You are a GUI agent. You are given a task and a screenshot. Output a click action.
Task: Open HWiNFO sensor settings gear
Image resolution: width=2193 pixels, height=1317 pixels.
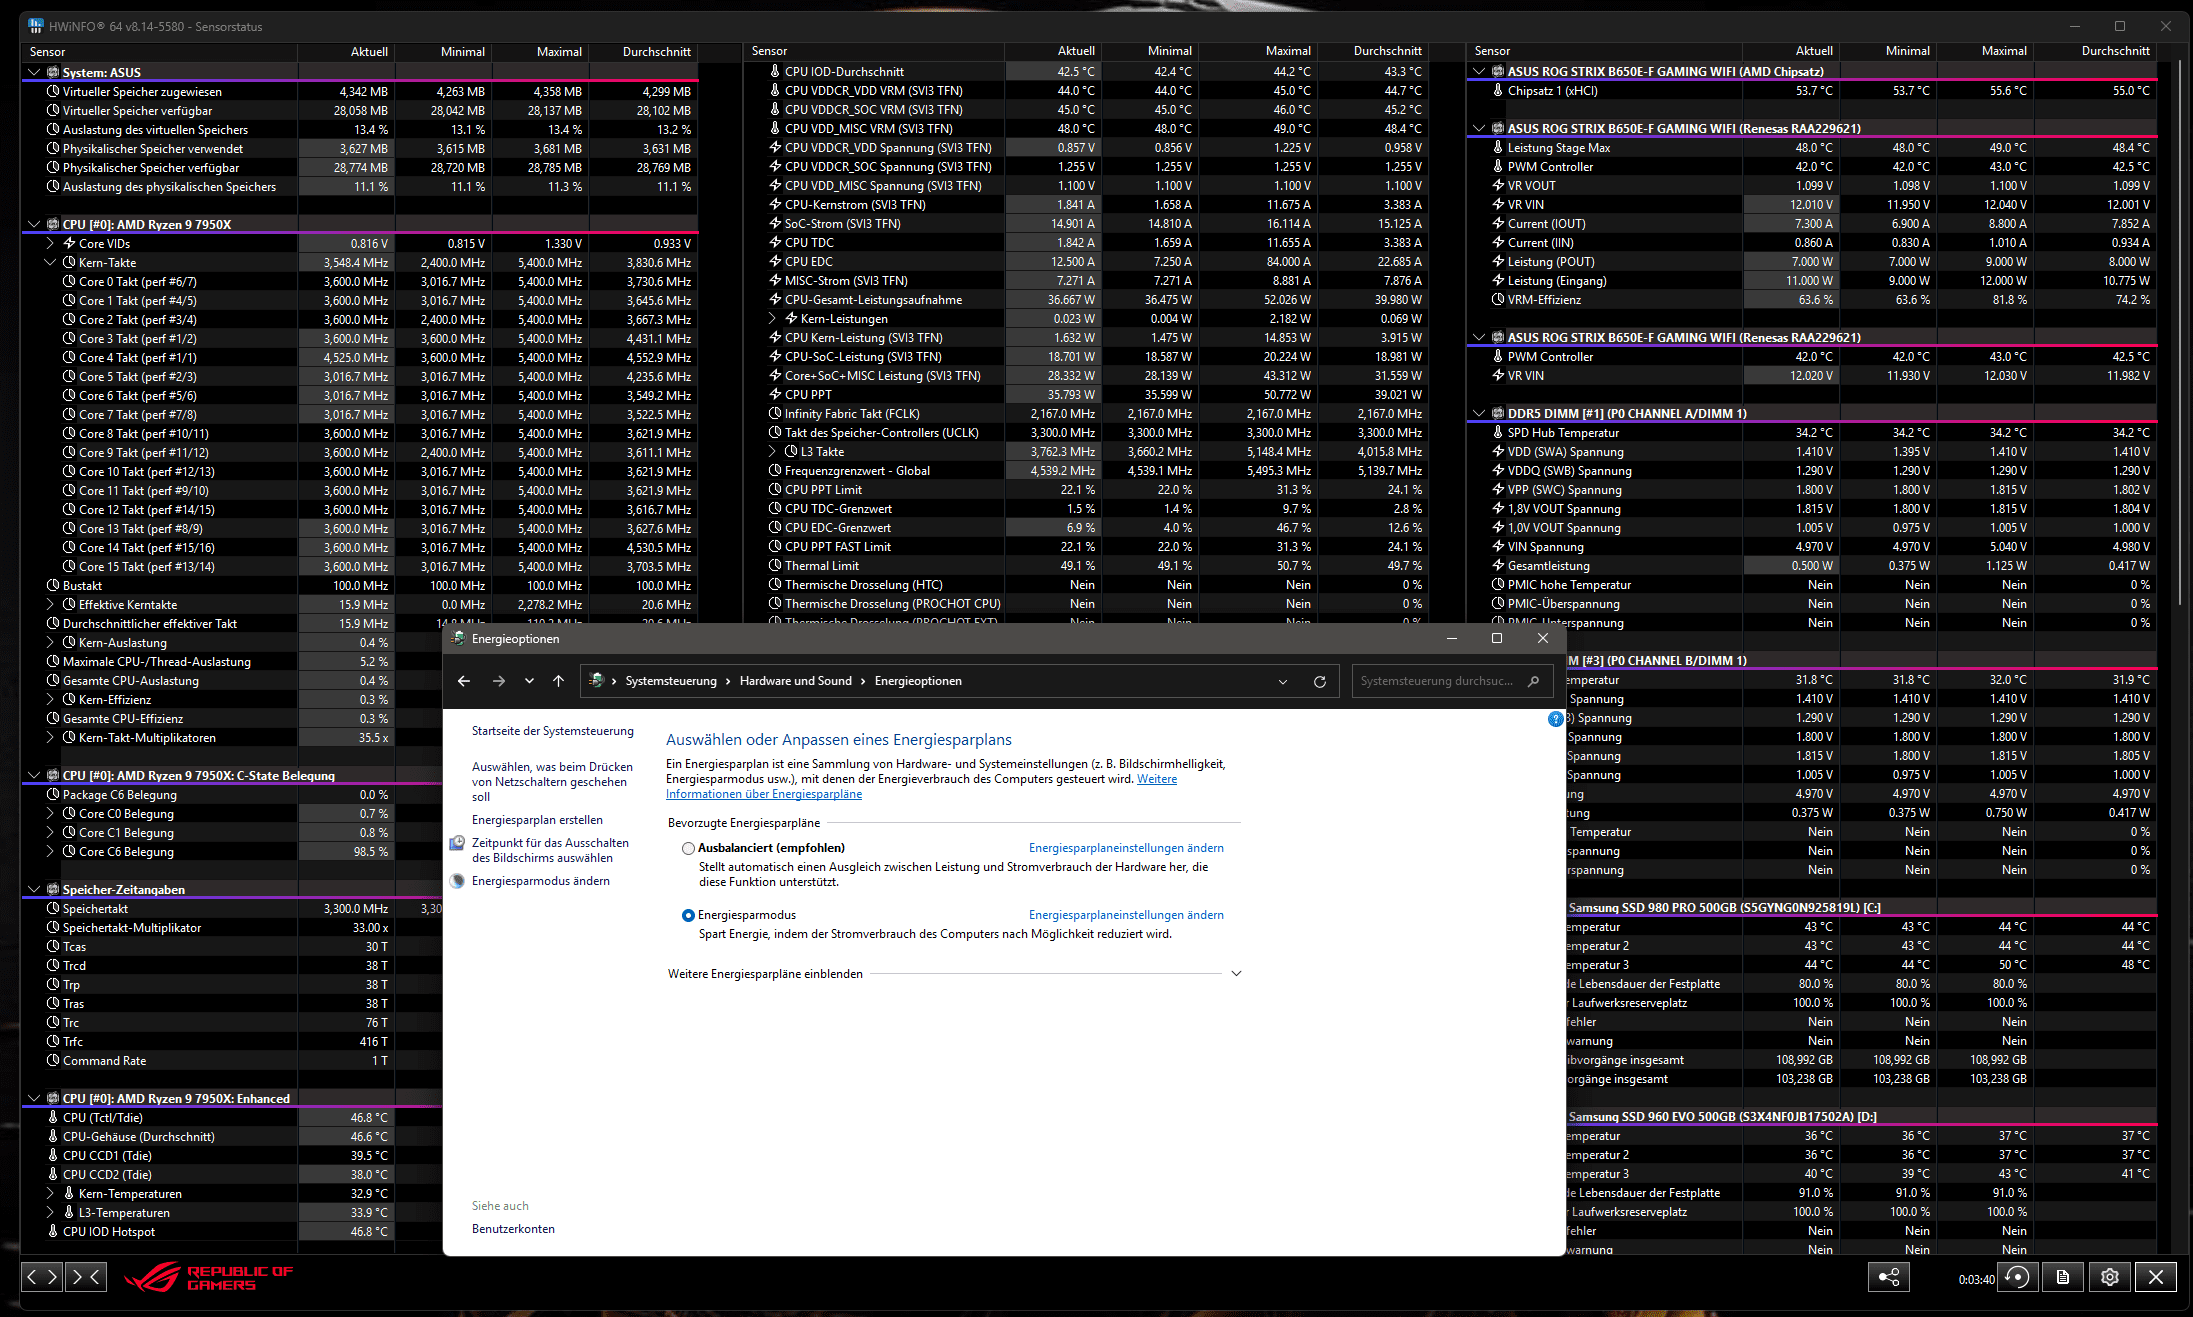coord(2110,1277)
